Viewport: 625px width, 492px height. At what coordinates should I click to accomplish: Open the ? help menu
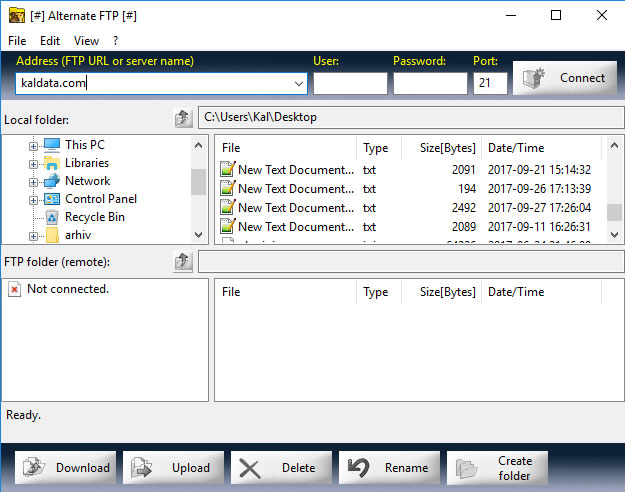coord(116,41)
